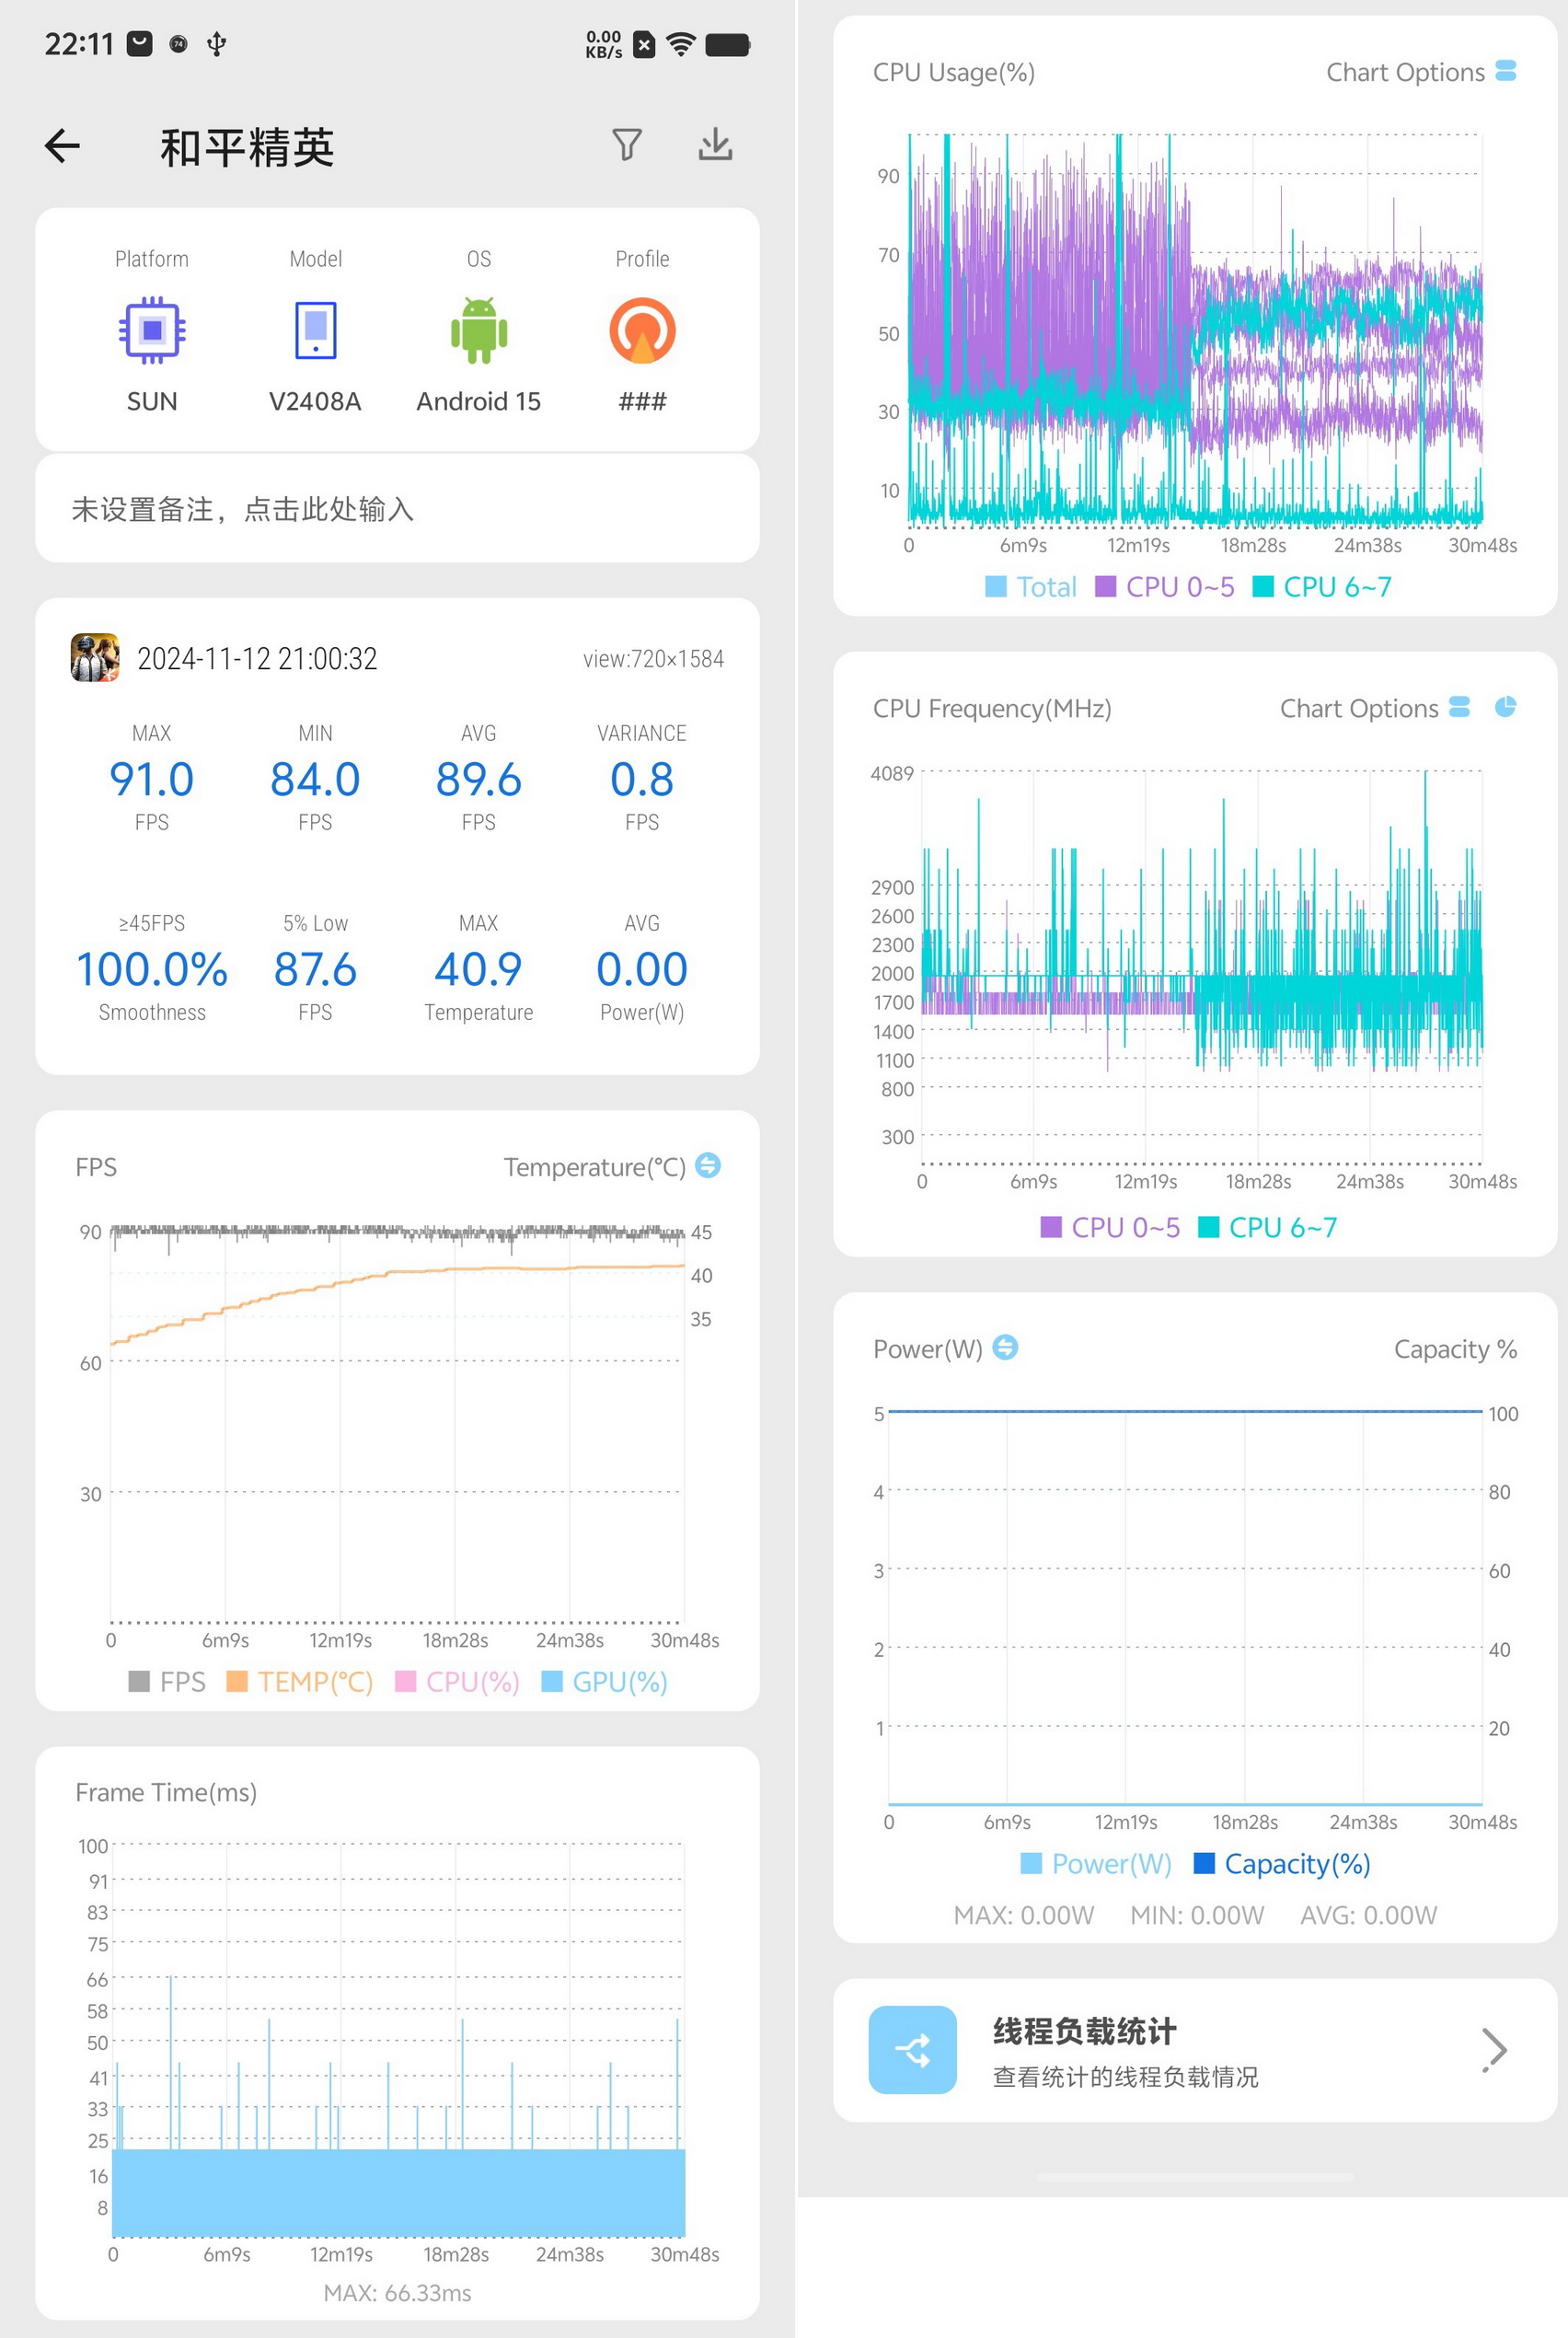Image resolution: width=1568 pixels, height=2338 pixels.
Task: Tap the Frame Time(ms) chart title
Action: click(x=166, y=1792)
